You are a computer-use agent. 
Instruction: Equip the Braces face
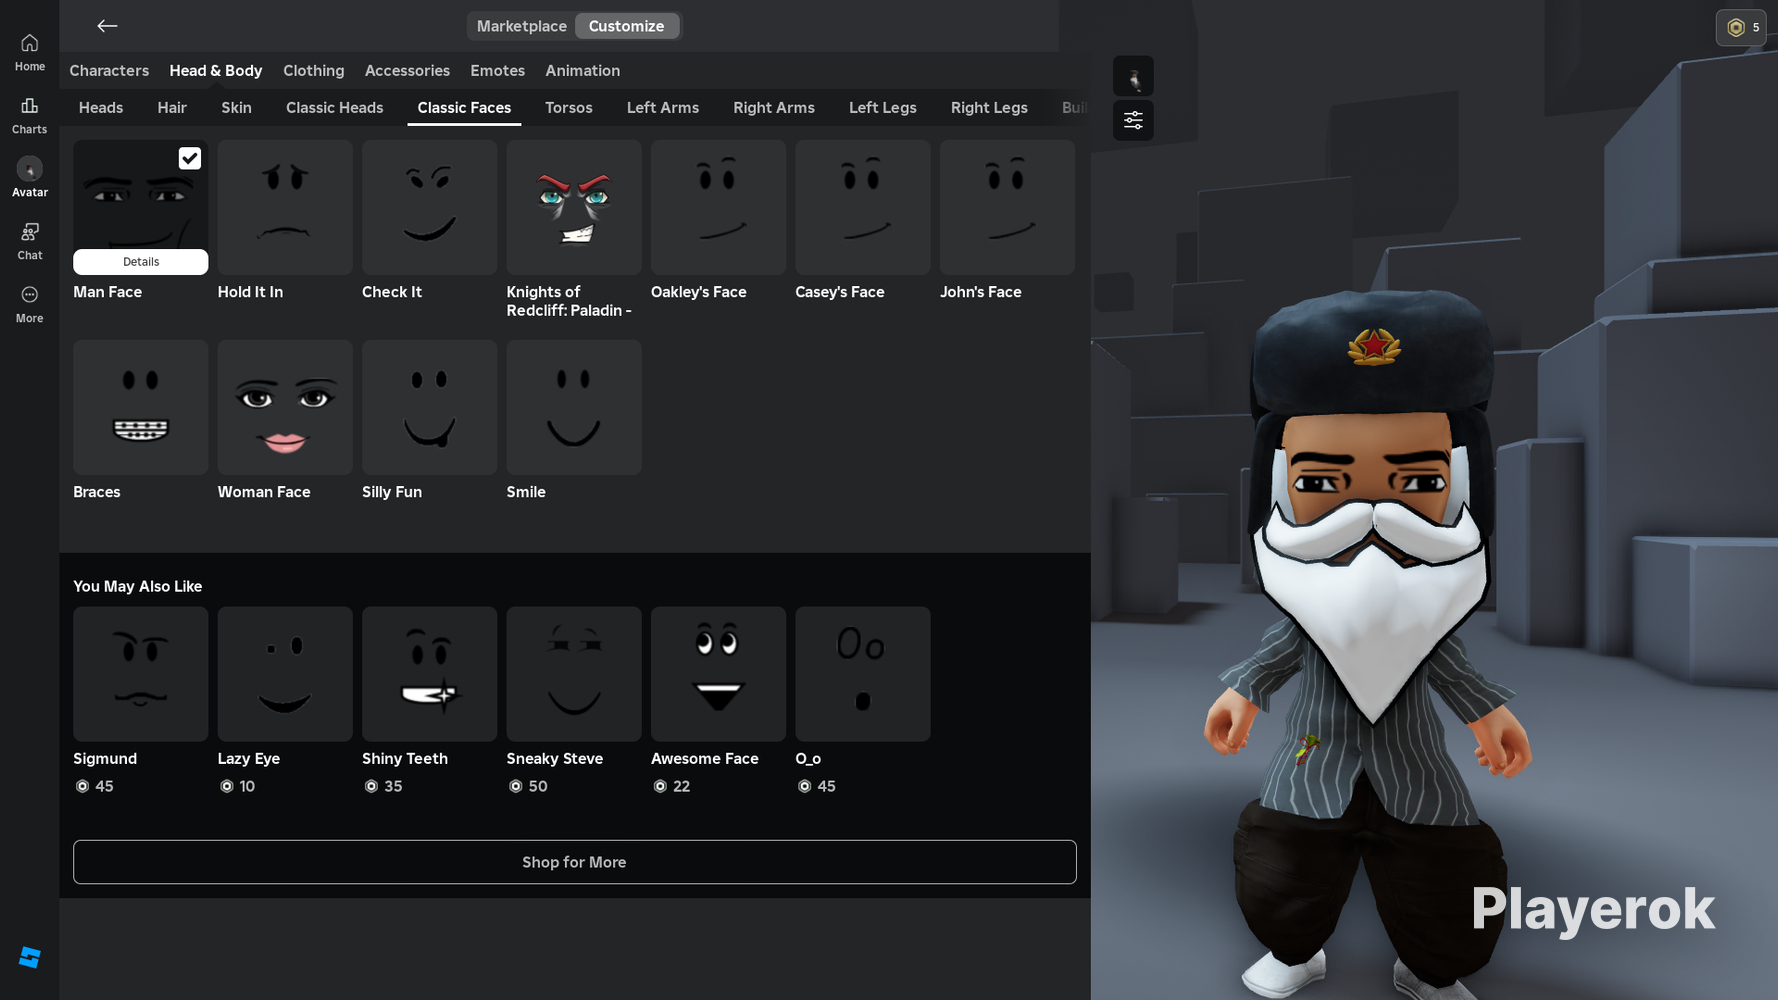(141, 407)
